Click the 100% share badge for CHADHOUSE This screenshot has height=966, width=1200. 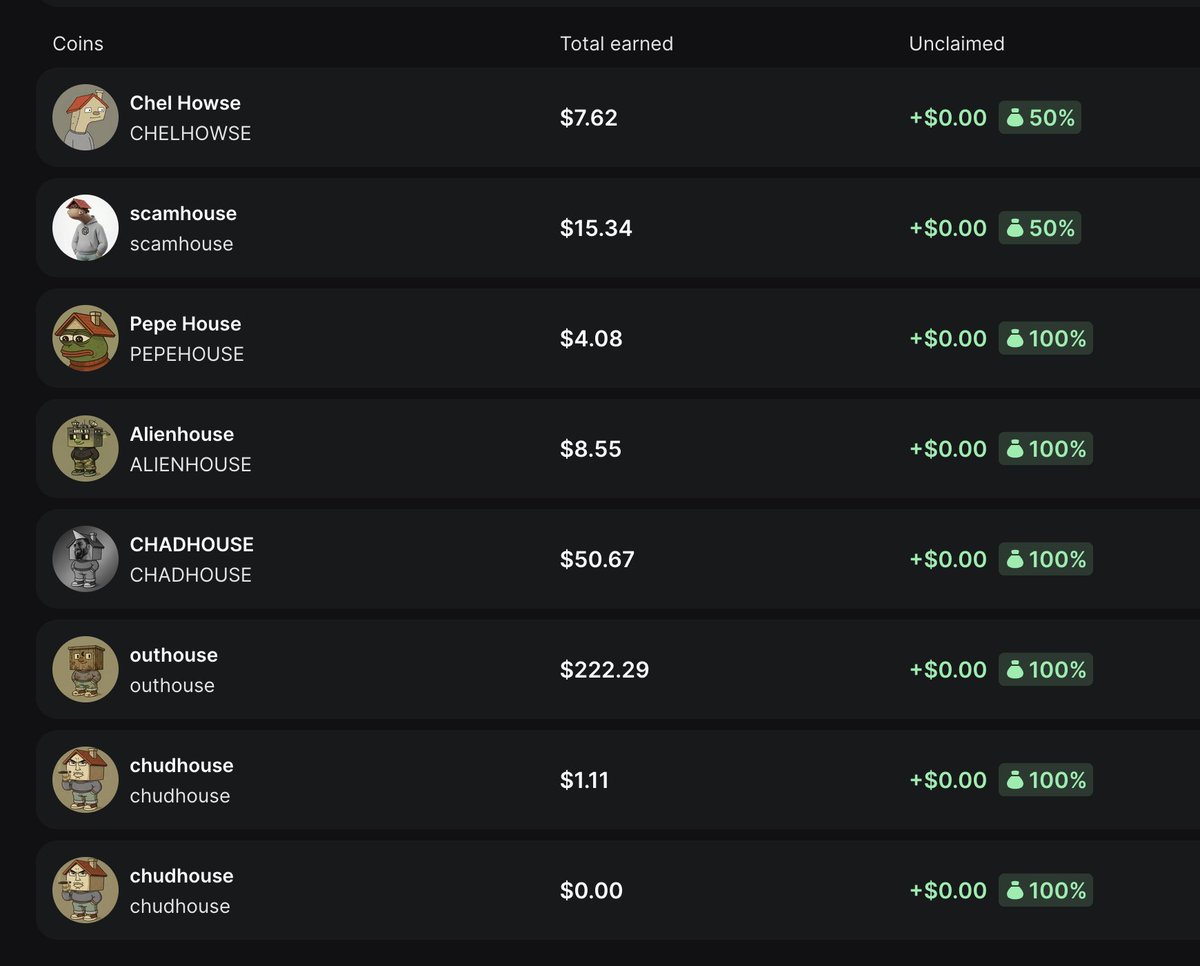(x=1046, y=559)
